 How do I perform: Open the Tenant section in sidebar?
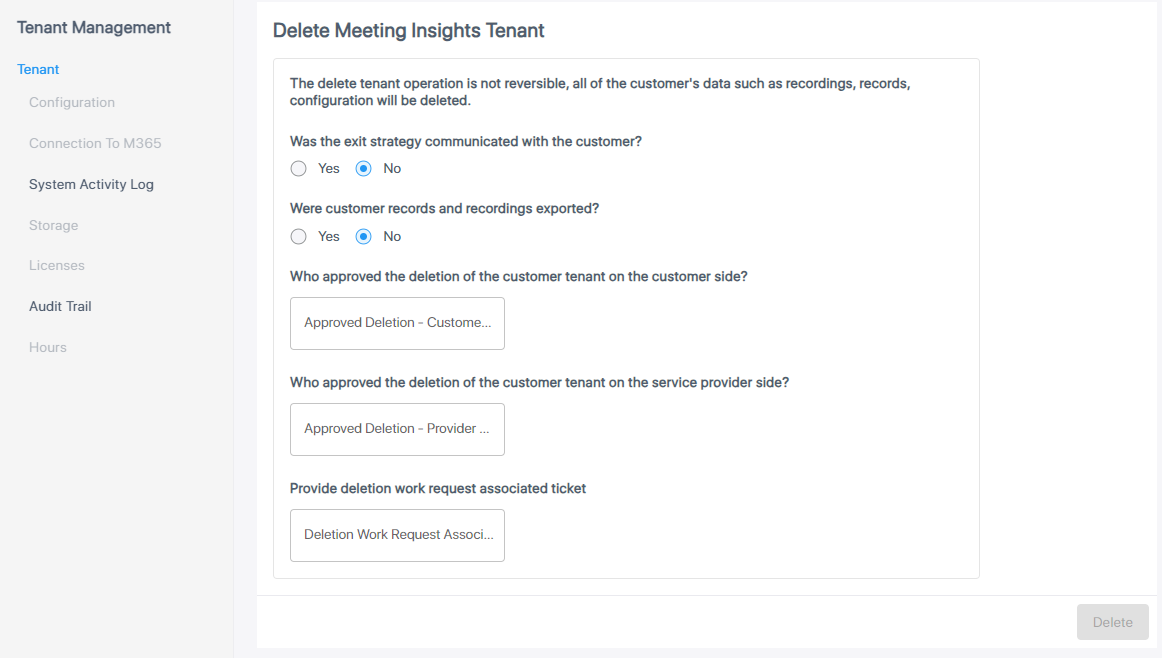click(x=38, y=70)
